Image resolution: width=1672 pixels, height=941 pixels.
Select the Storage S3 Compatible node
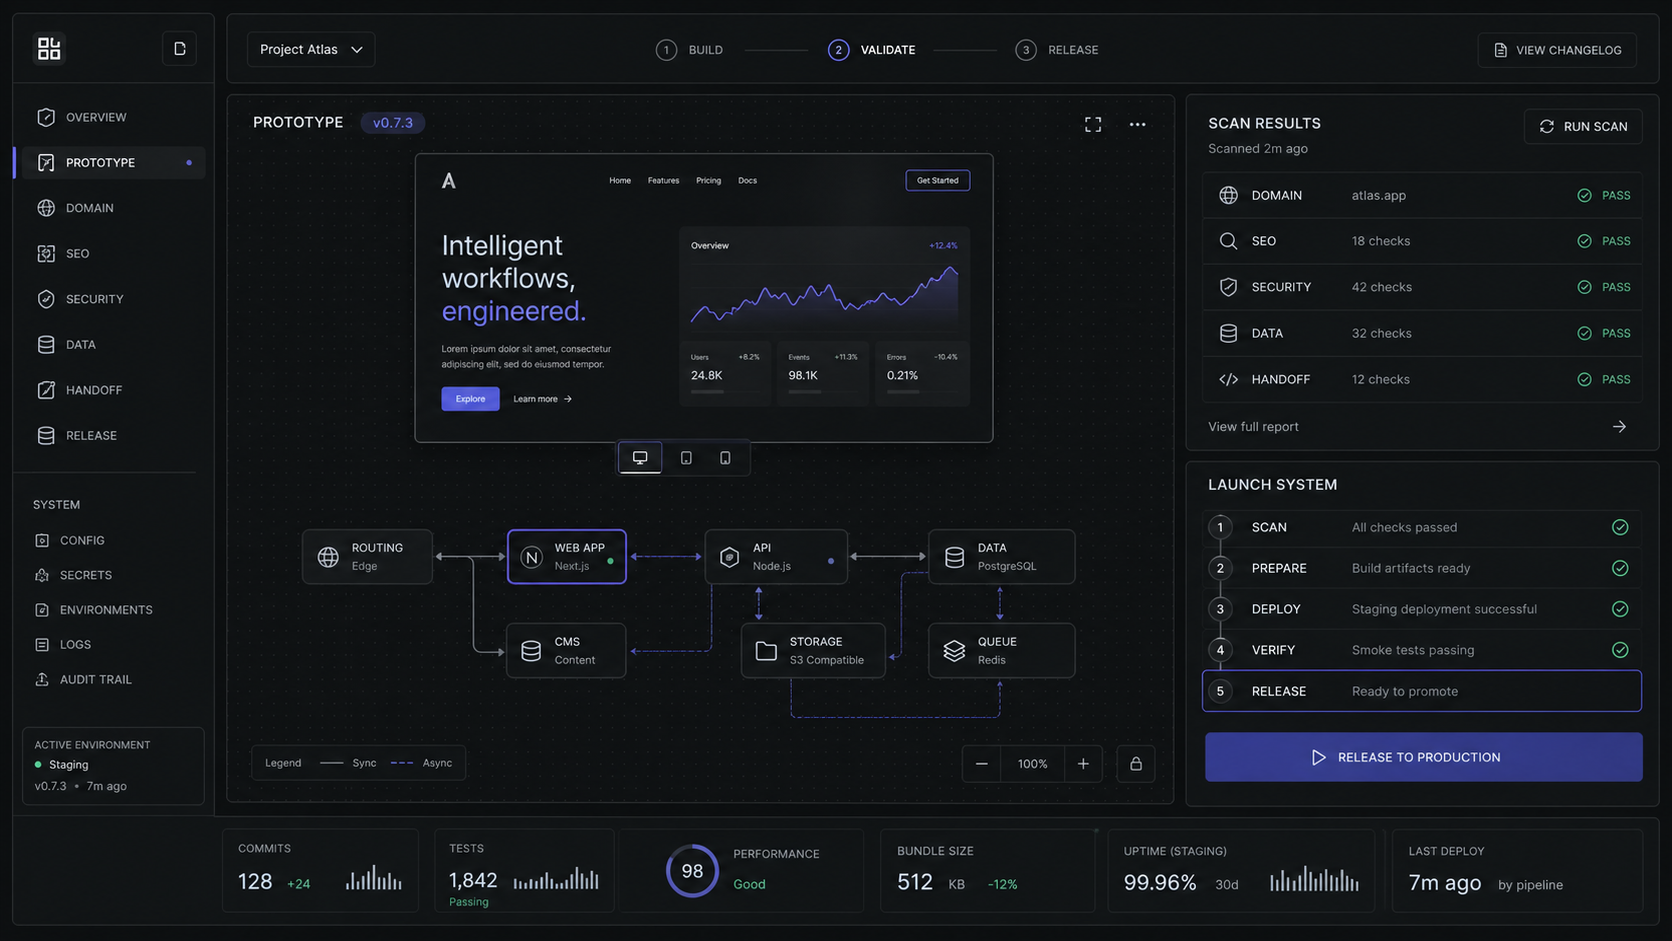pyautogui.click(x=813, y=651)
